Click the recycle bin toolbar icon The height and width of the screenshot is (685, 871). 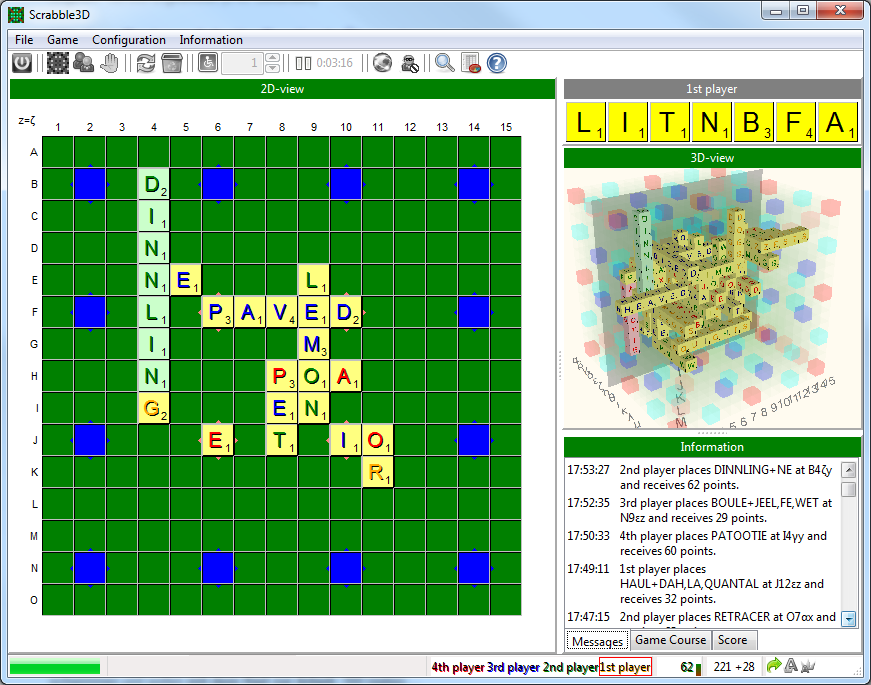click(172, 63)
